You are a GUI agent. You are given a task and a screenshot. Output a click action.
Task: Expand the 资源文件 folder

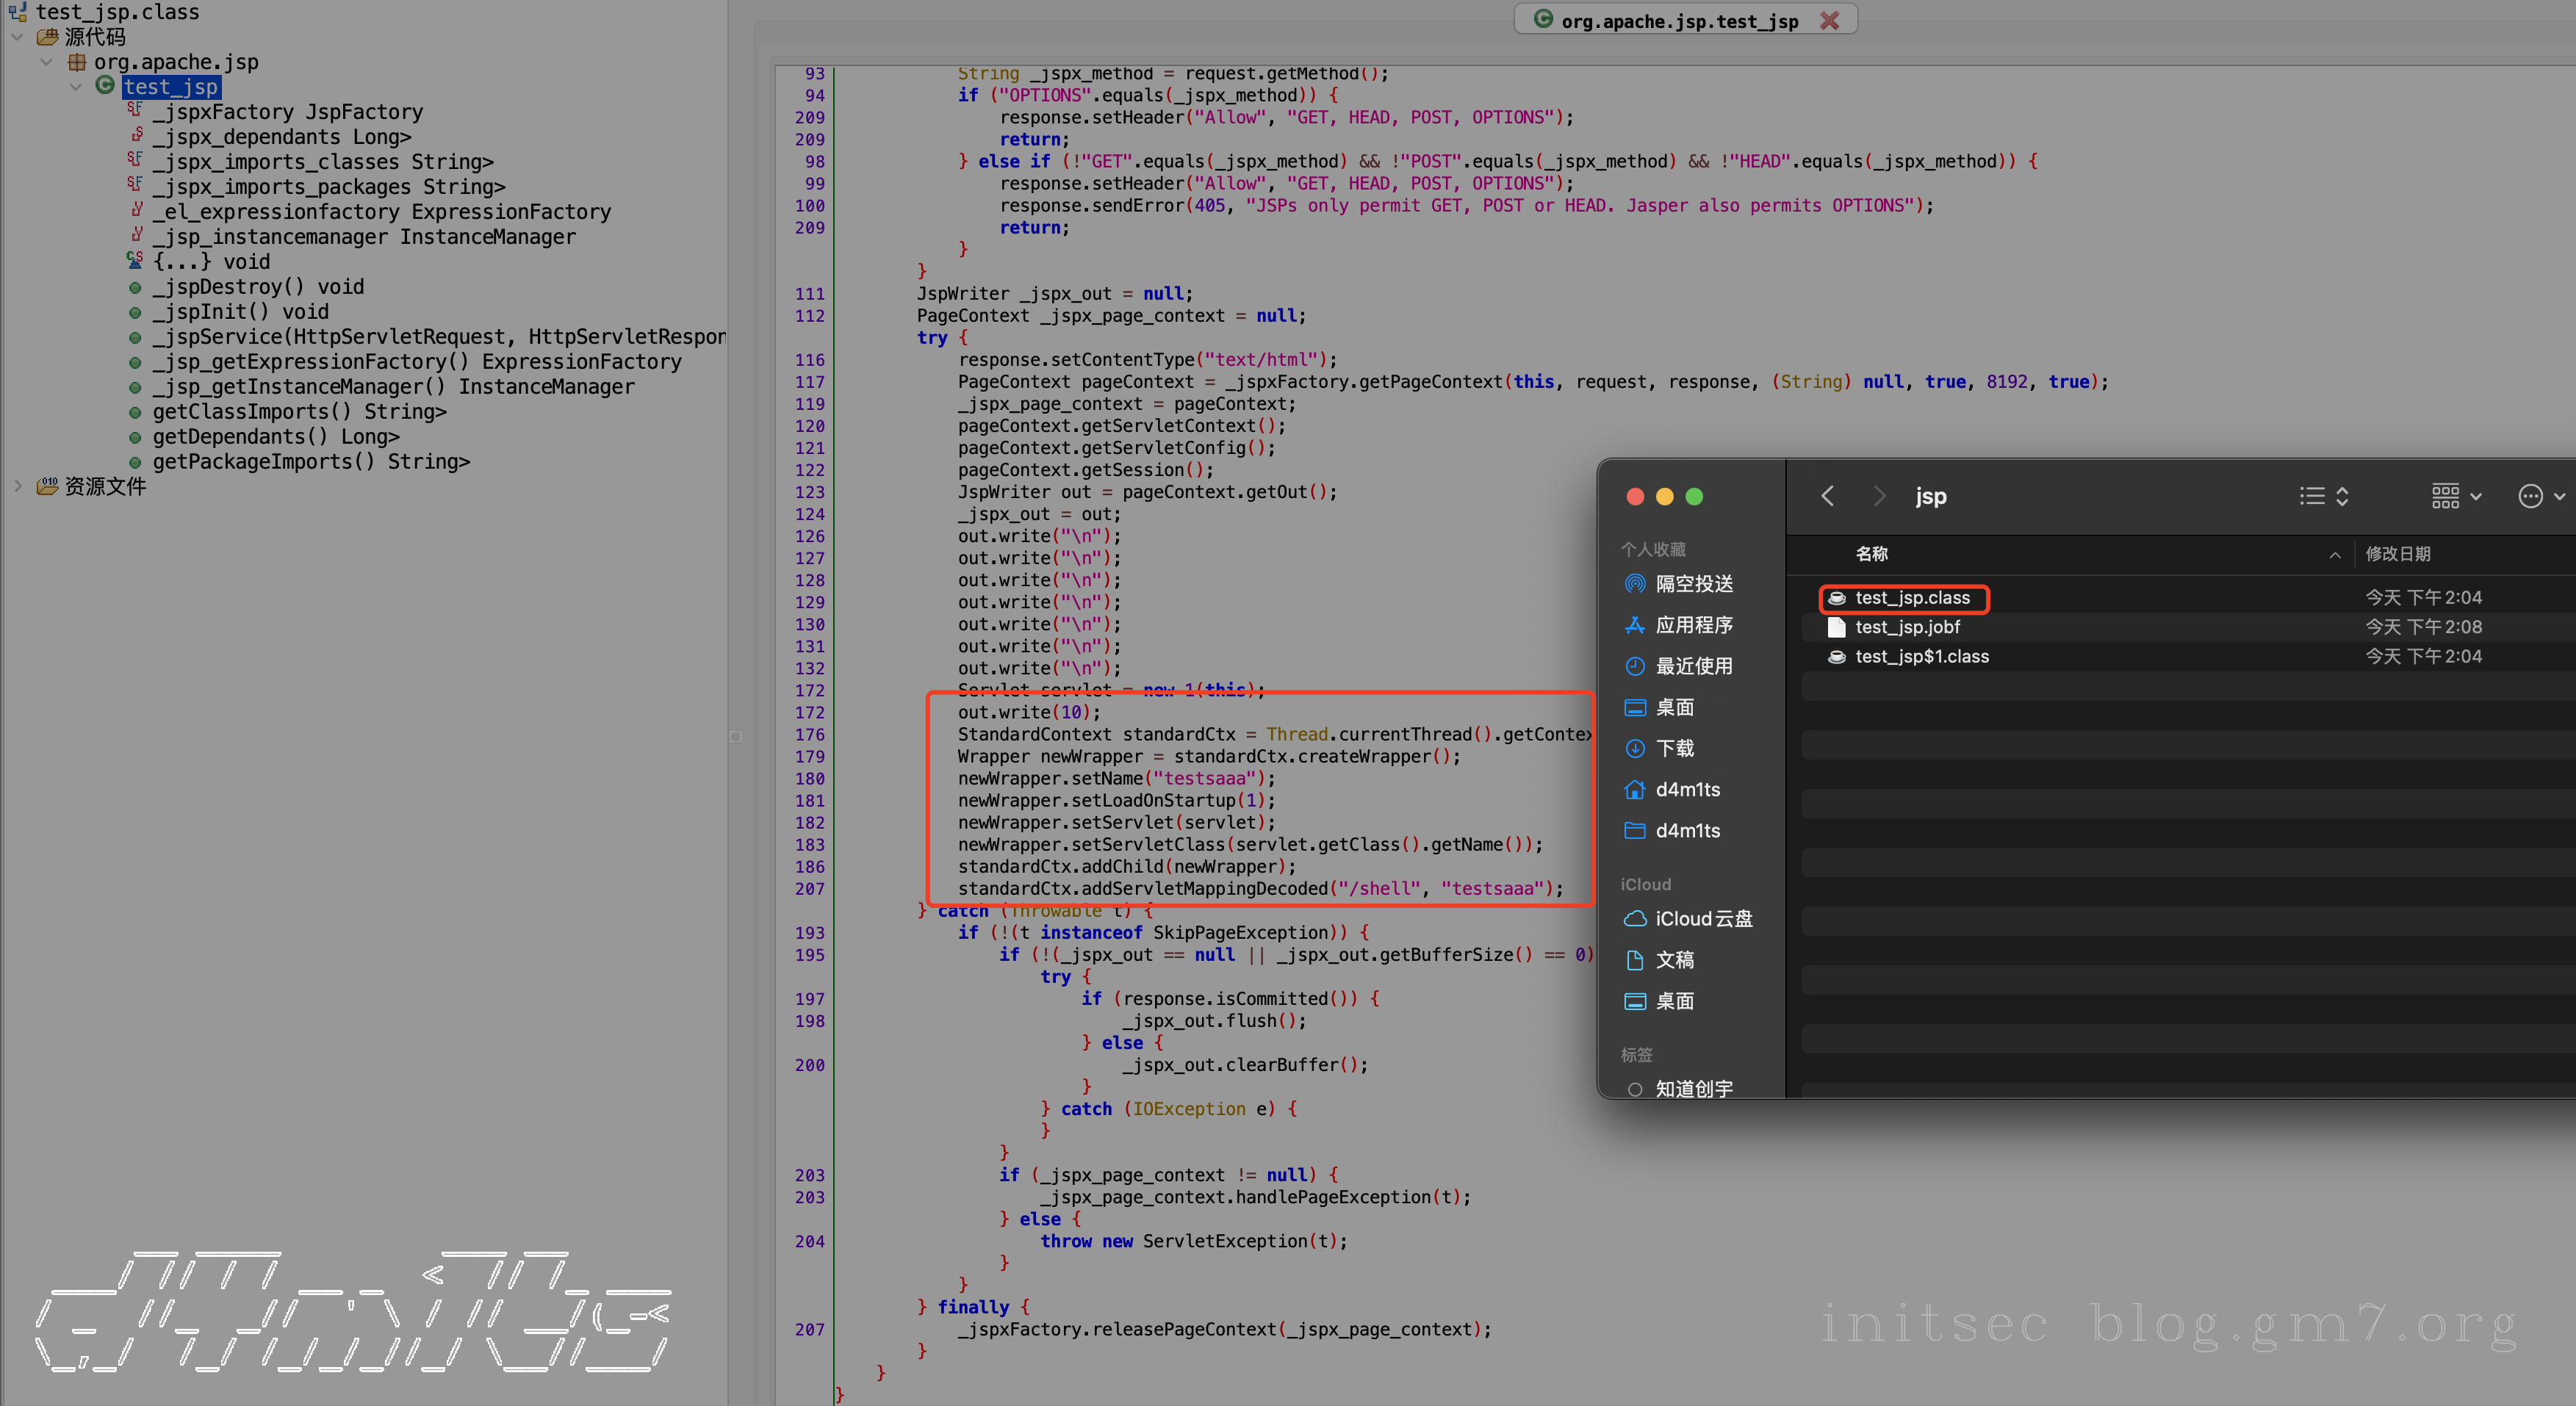(18, 486)
